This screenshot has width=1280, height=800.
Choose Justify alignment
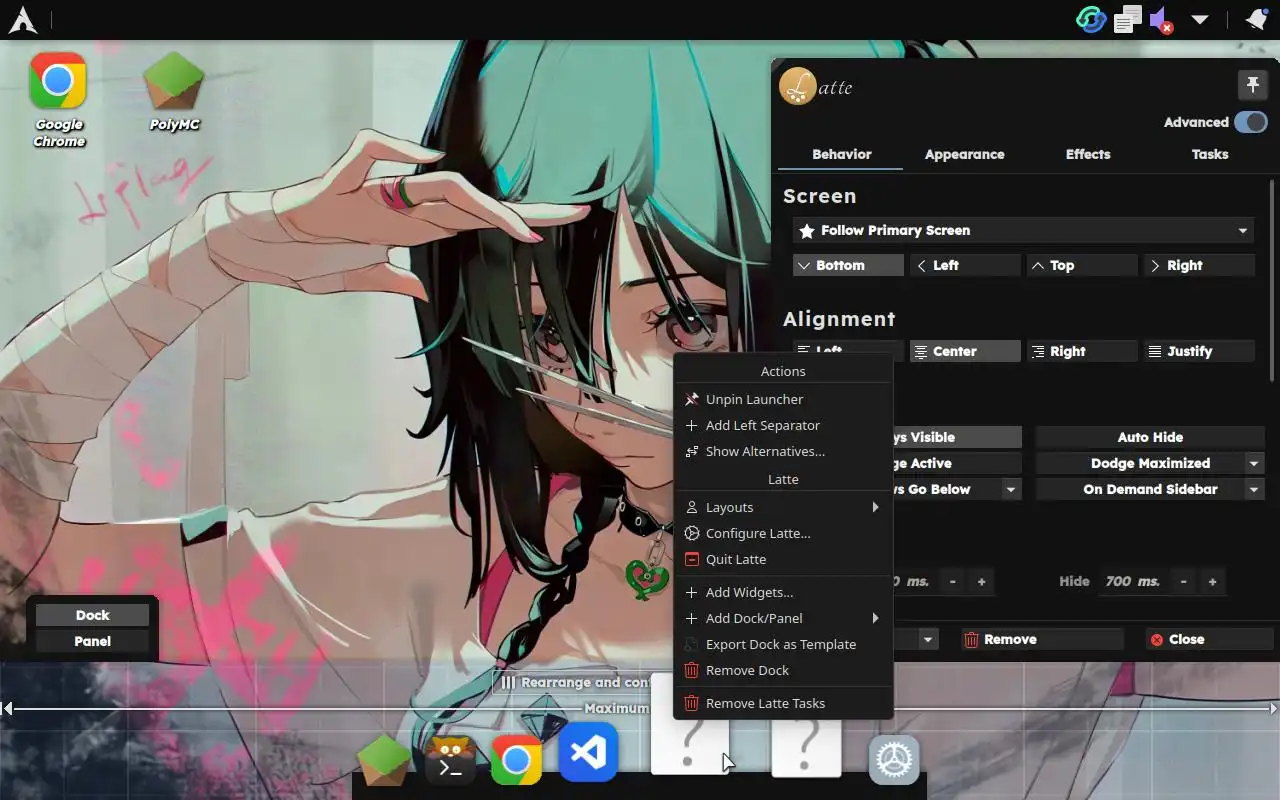[x=1199, y=351]
